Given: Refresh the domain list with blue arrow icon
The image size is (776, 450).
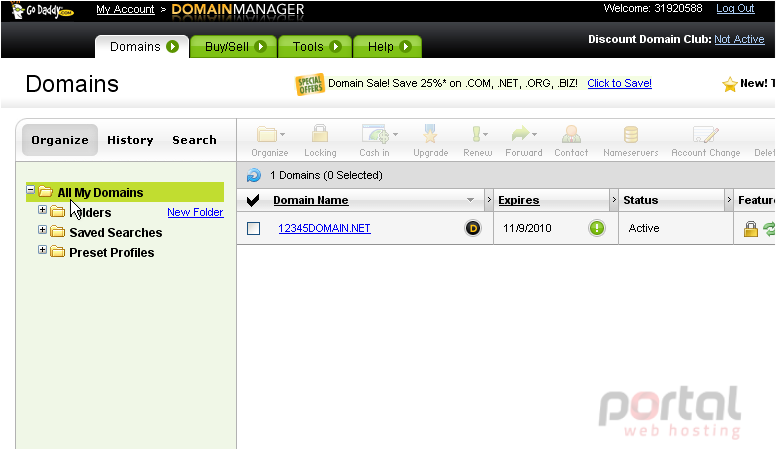Looking at the screenshot, I should click(253, 175).
